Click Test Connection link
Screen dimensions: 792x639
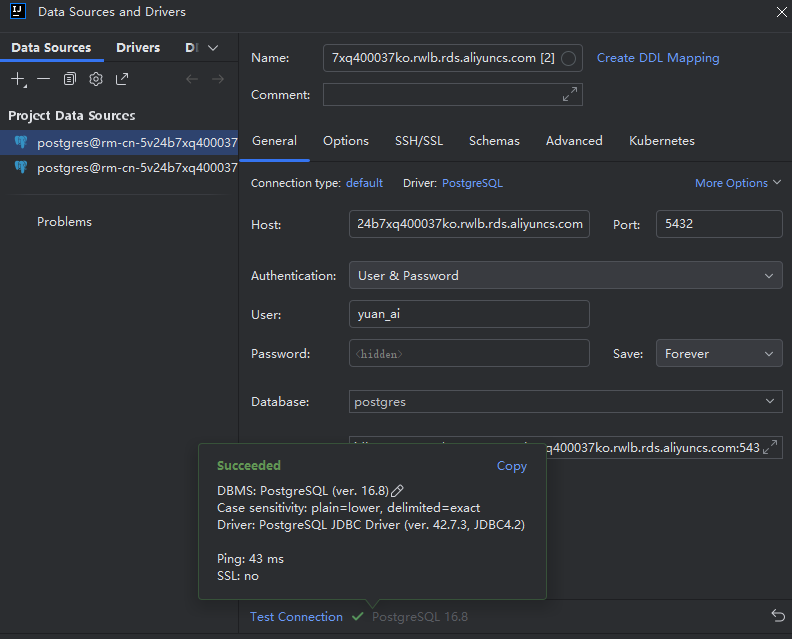pos(296,616)
